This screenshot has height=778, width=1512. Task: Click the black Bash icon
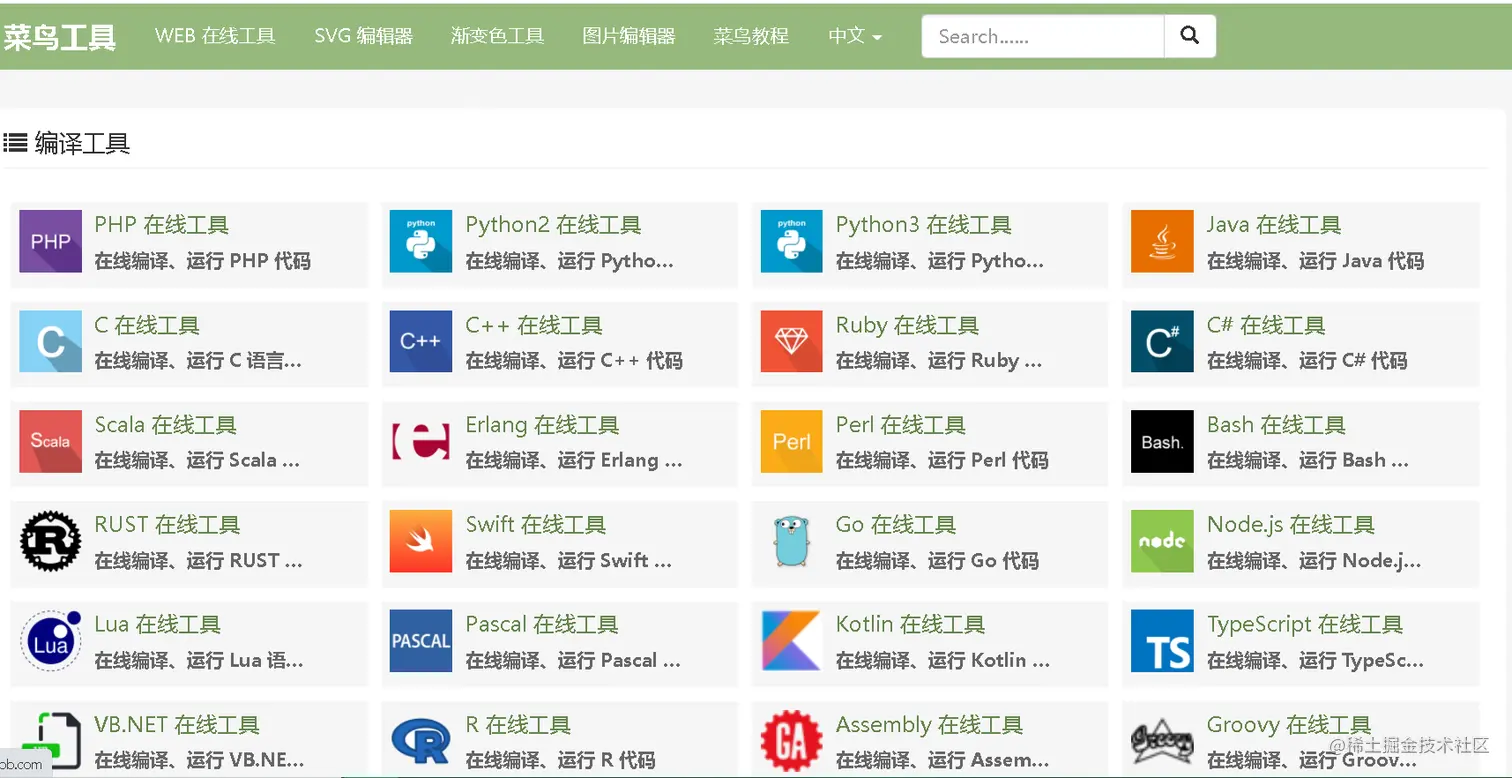pos(1162,441)
